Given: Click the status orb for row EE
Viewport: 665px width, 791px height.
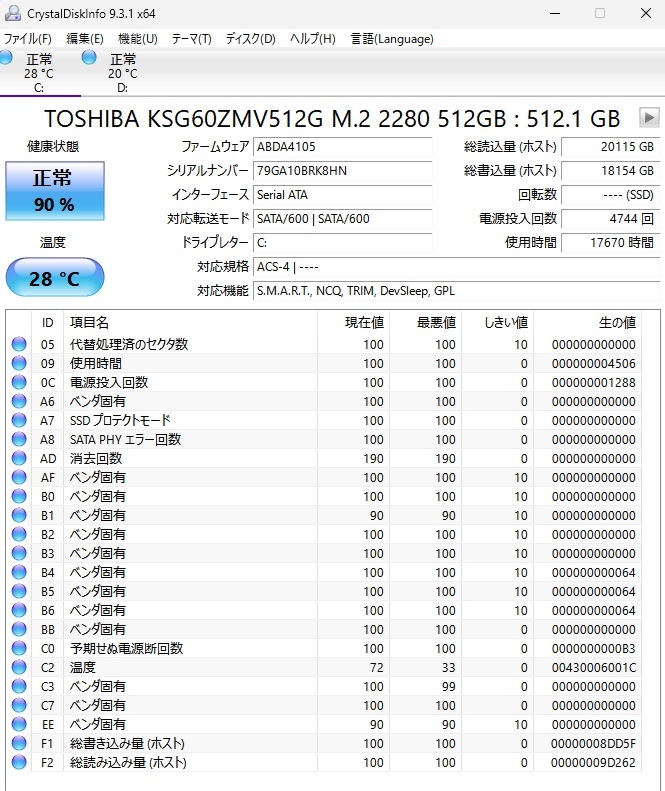Looking at the screenshot, I should coord(19,724).
